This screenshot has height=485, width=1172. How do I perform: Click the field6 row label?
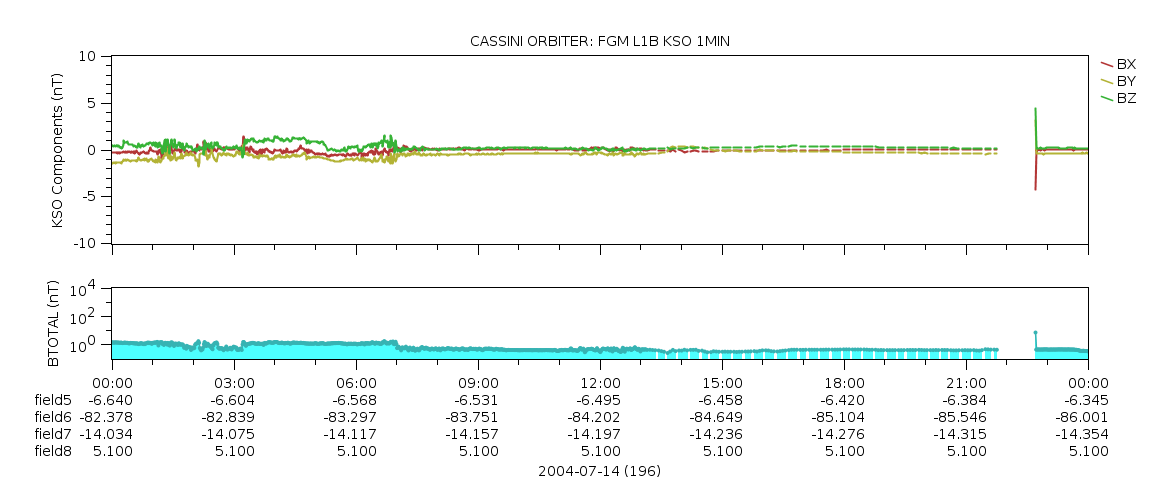click(x=53, y=417)
